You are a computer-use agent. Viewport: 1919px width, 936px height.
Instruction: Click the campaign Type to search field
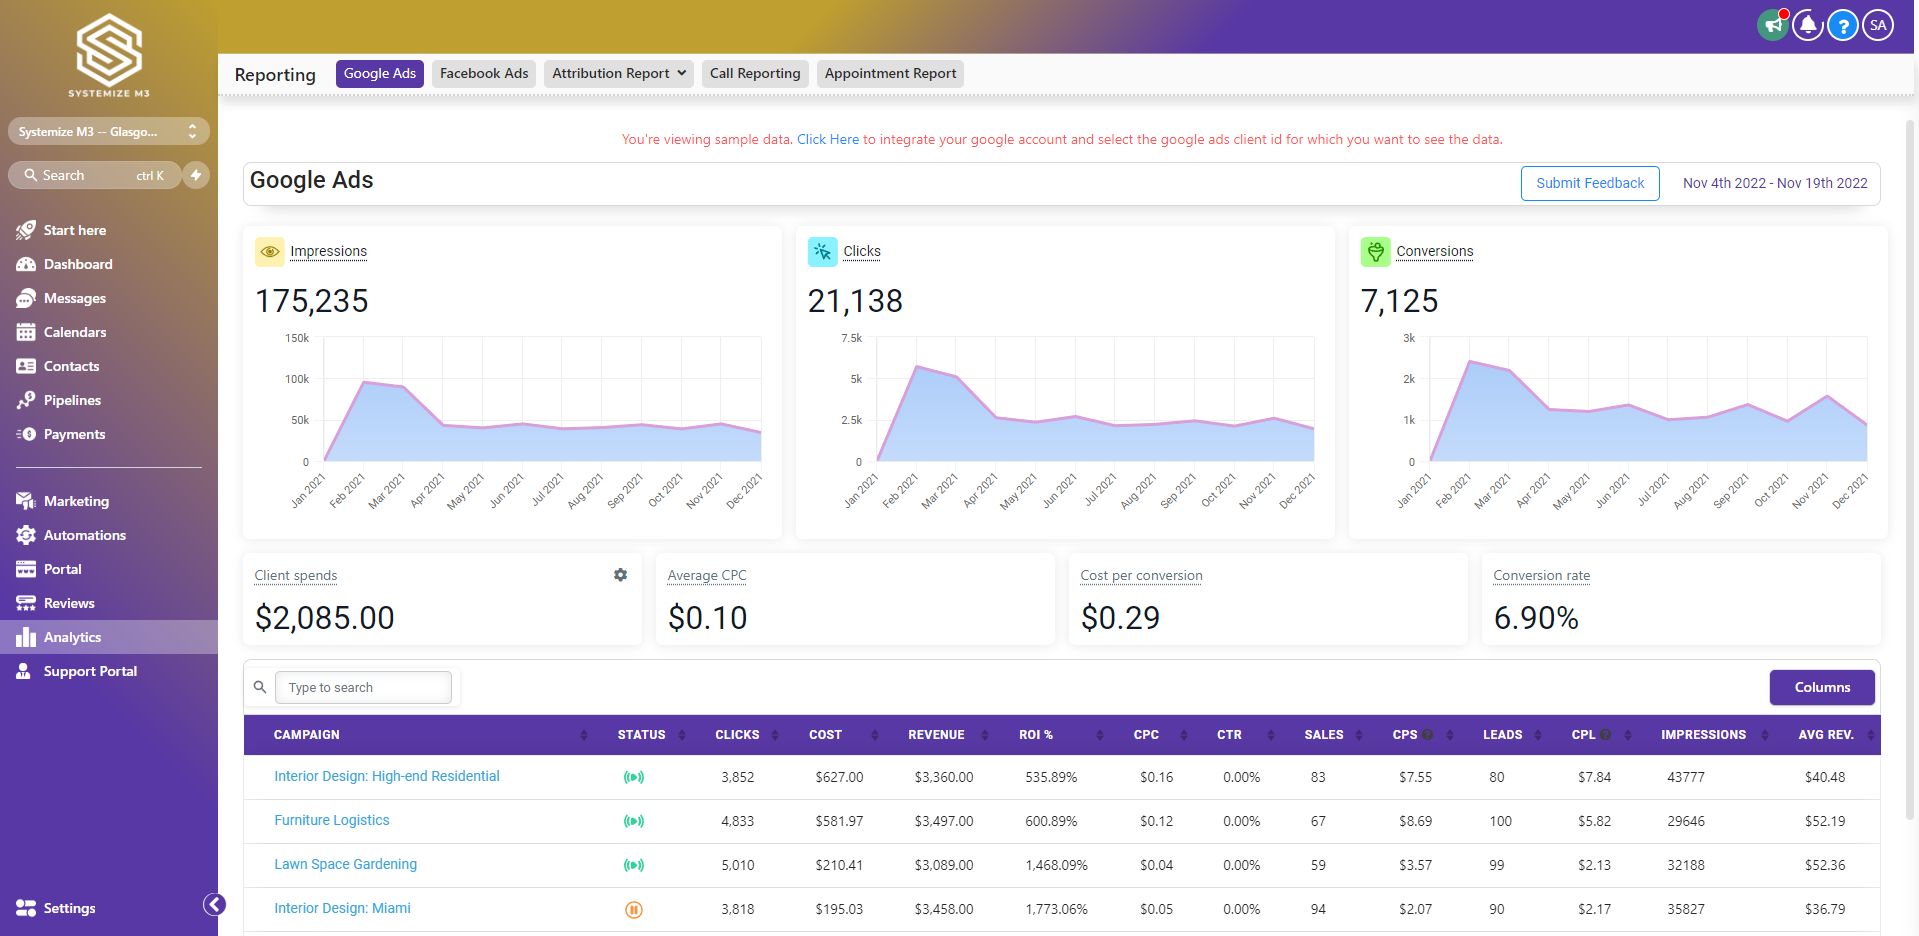(362, 687)
